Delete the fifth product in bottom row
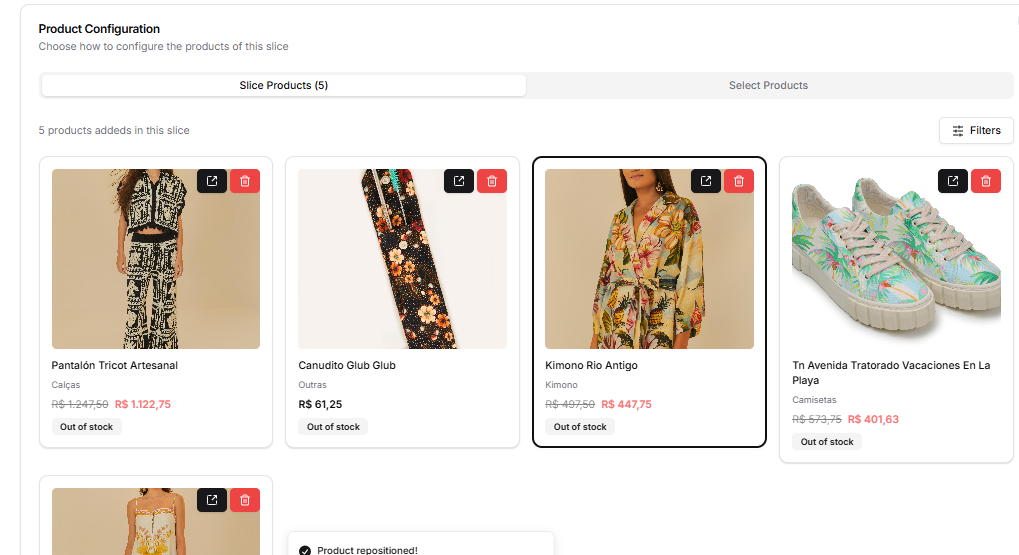 (x=245, y=500)
